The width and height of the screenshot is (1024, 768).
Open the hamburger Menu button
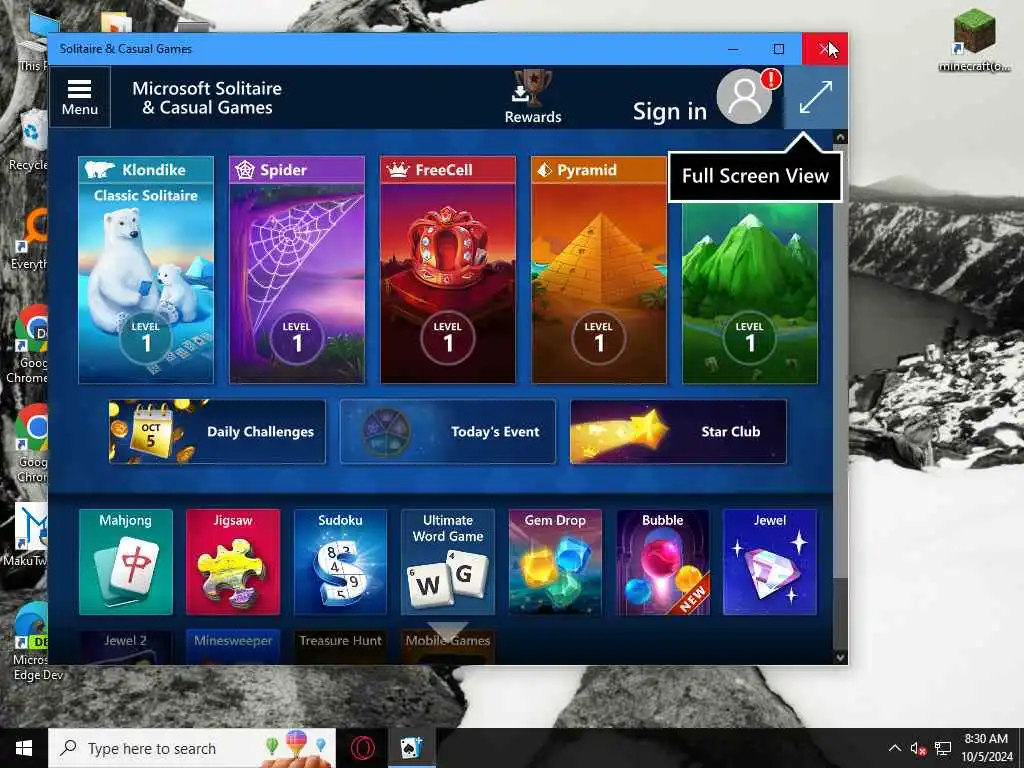[80, 97]
